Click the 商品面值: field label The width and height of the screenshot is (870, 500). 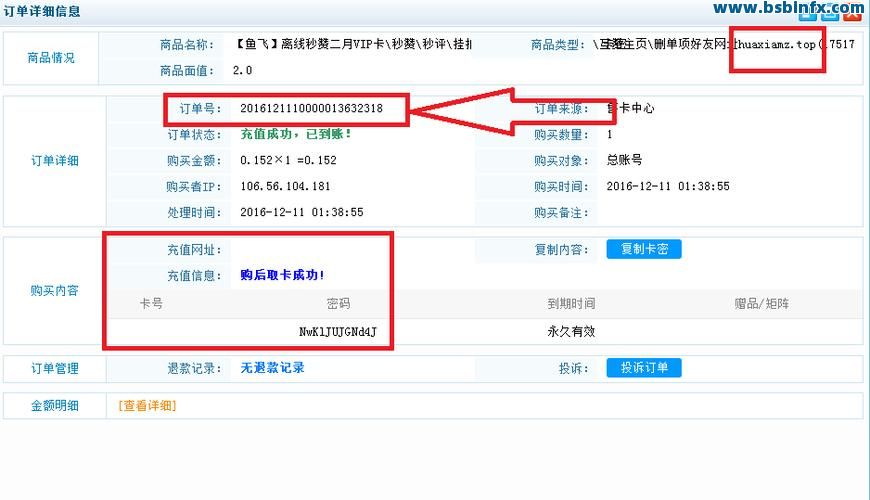click(x=187, y=70)
